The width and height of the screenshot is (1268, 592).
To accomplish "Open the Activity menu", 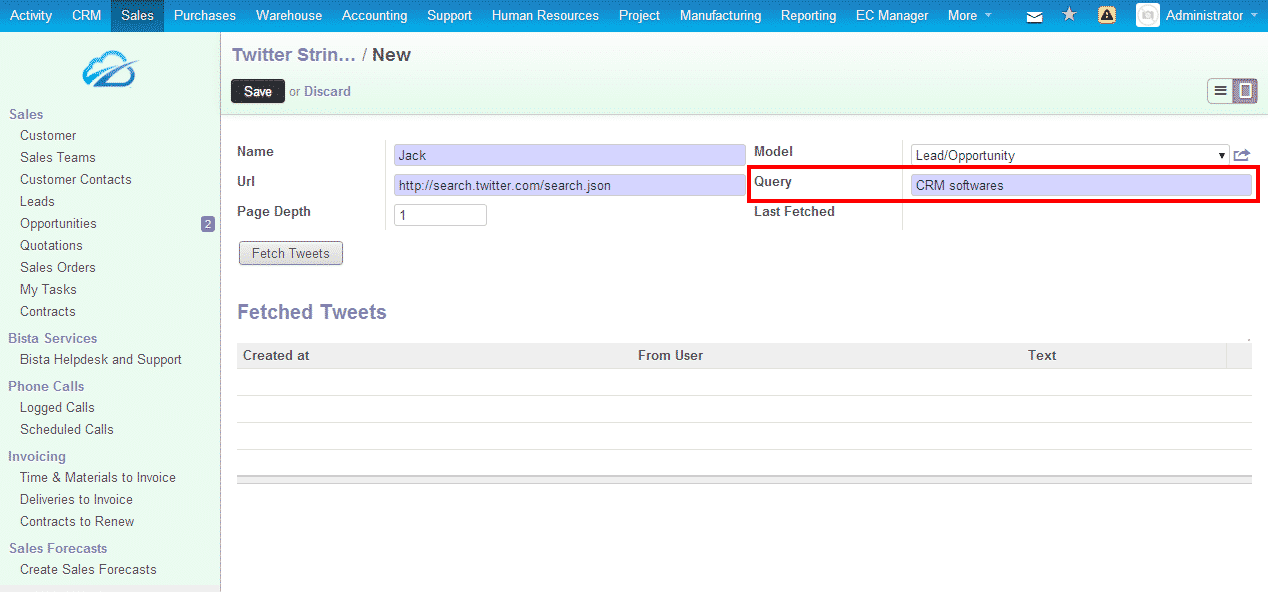I will click(31, 15).
